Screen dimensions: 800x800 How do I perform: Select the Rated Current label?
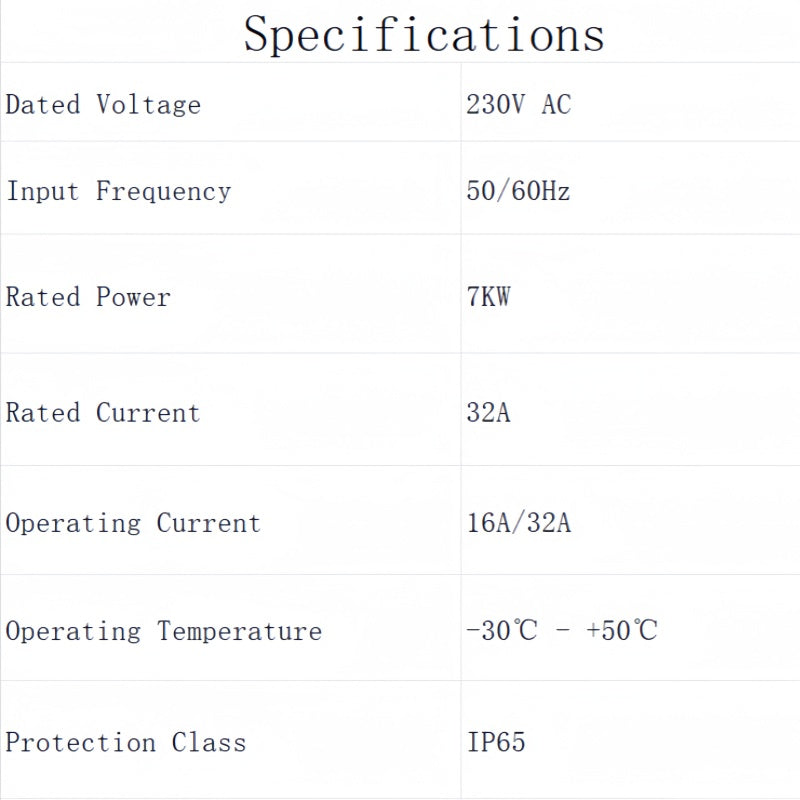(x=103, y=413)
